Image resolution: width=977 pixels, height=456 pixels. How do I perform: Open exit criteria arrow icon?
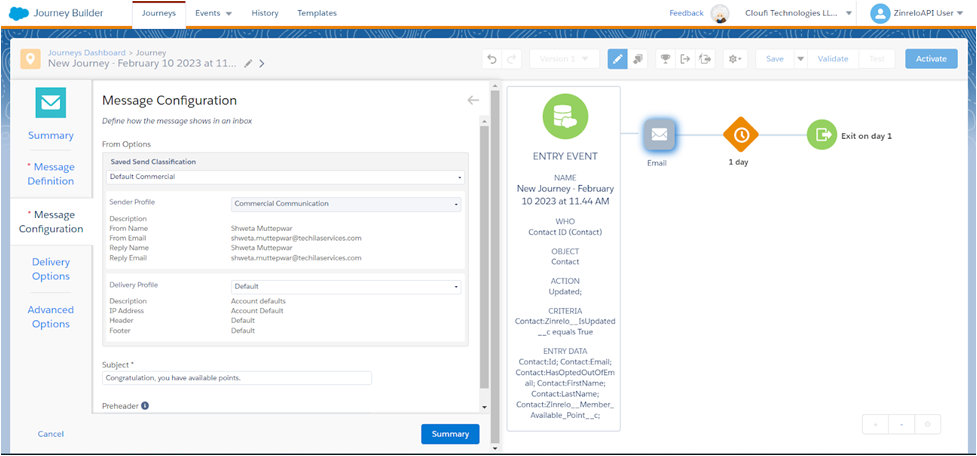click(685, 59)
